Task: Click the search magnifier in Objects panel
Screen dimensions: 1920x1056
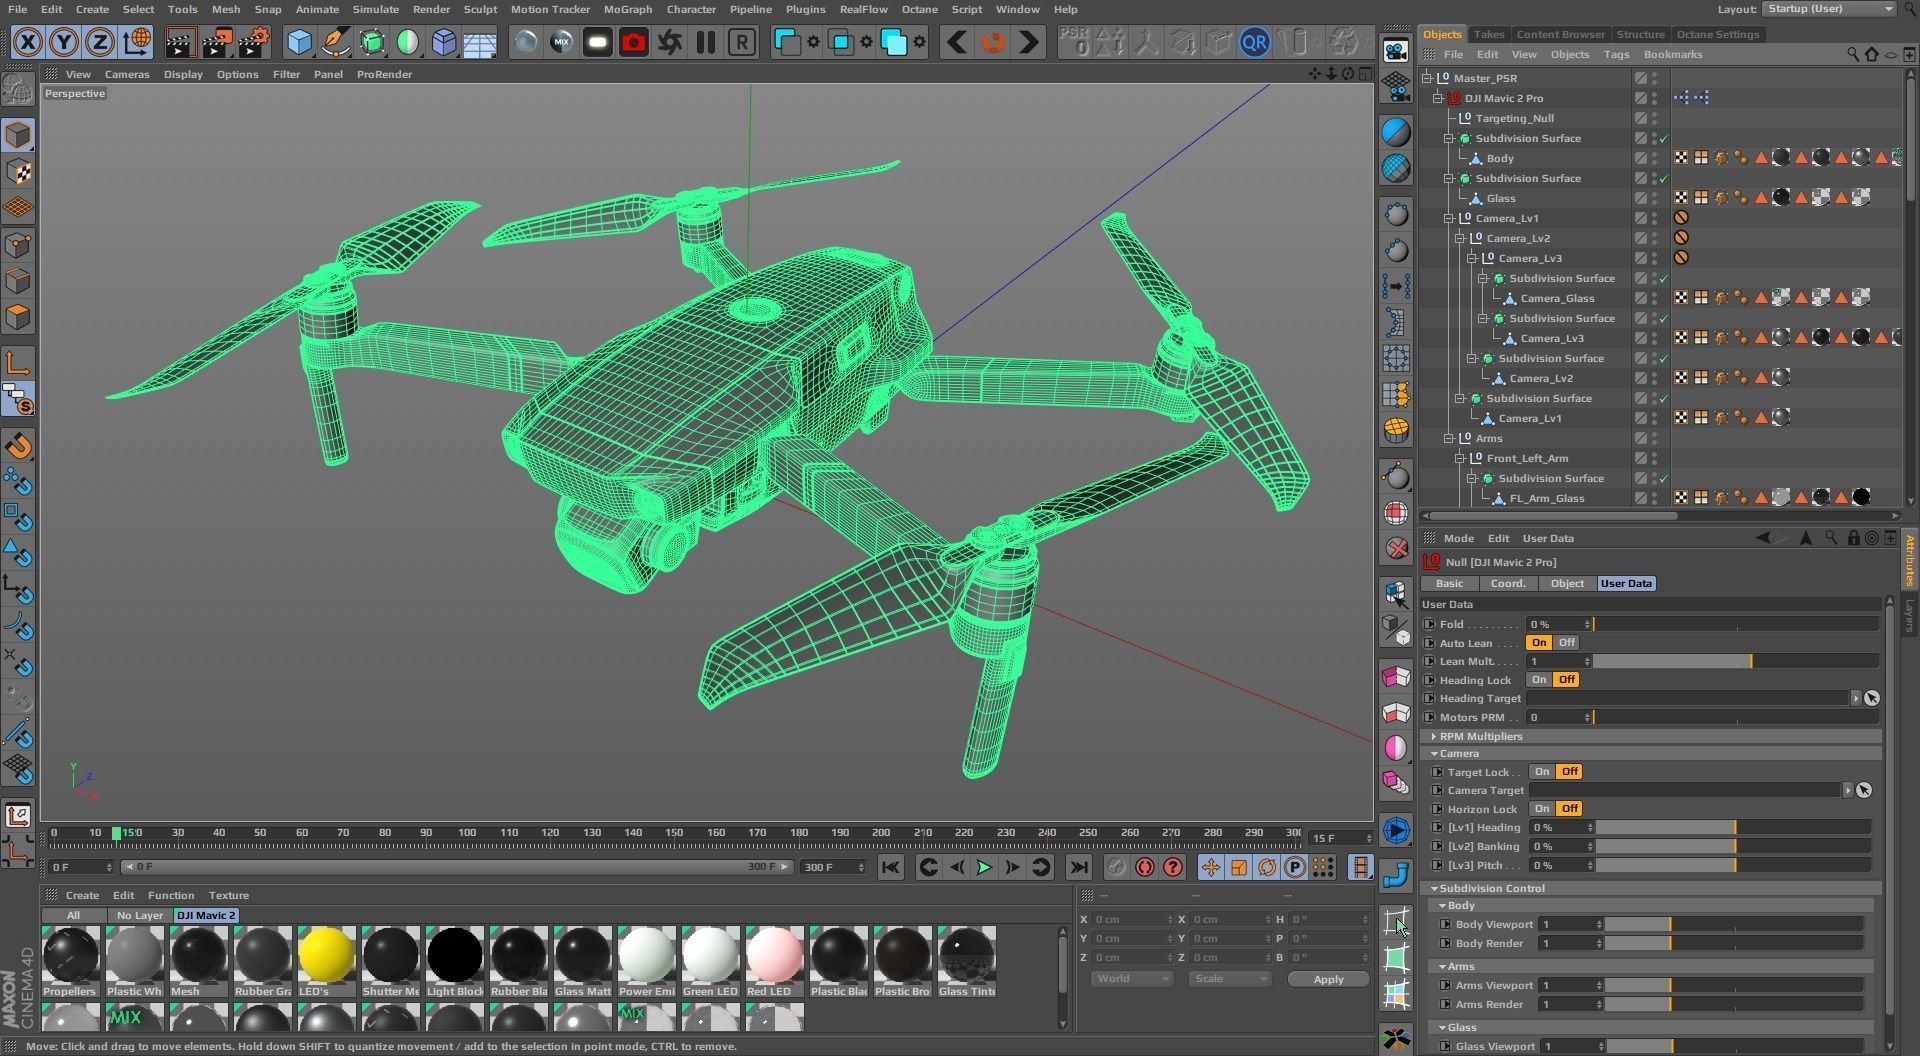Action: coord(1852,54)
